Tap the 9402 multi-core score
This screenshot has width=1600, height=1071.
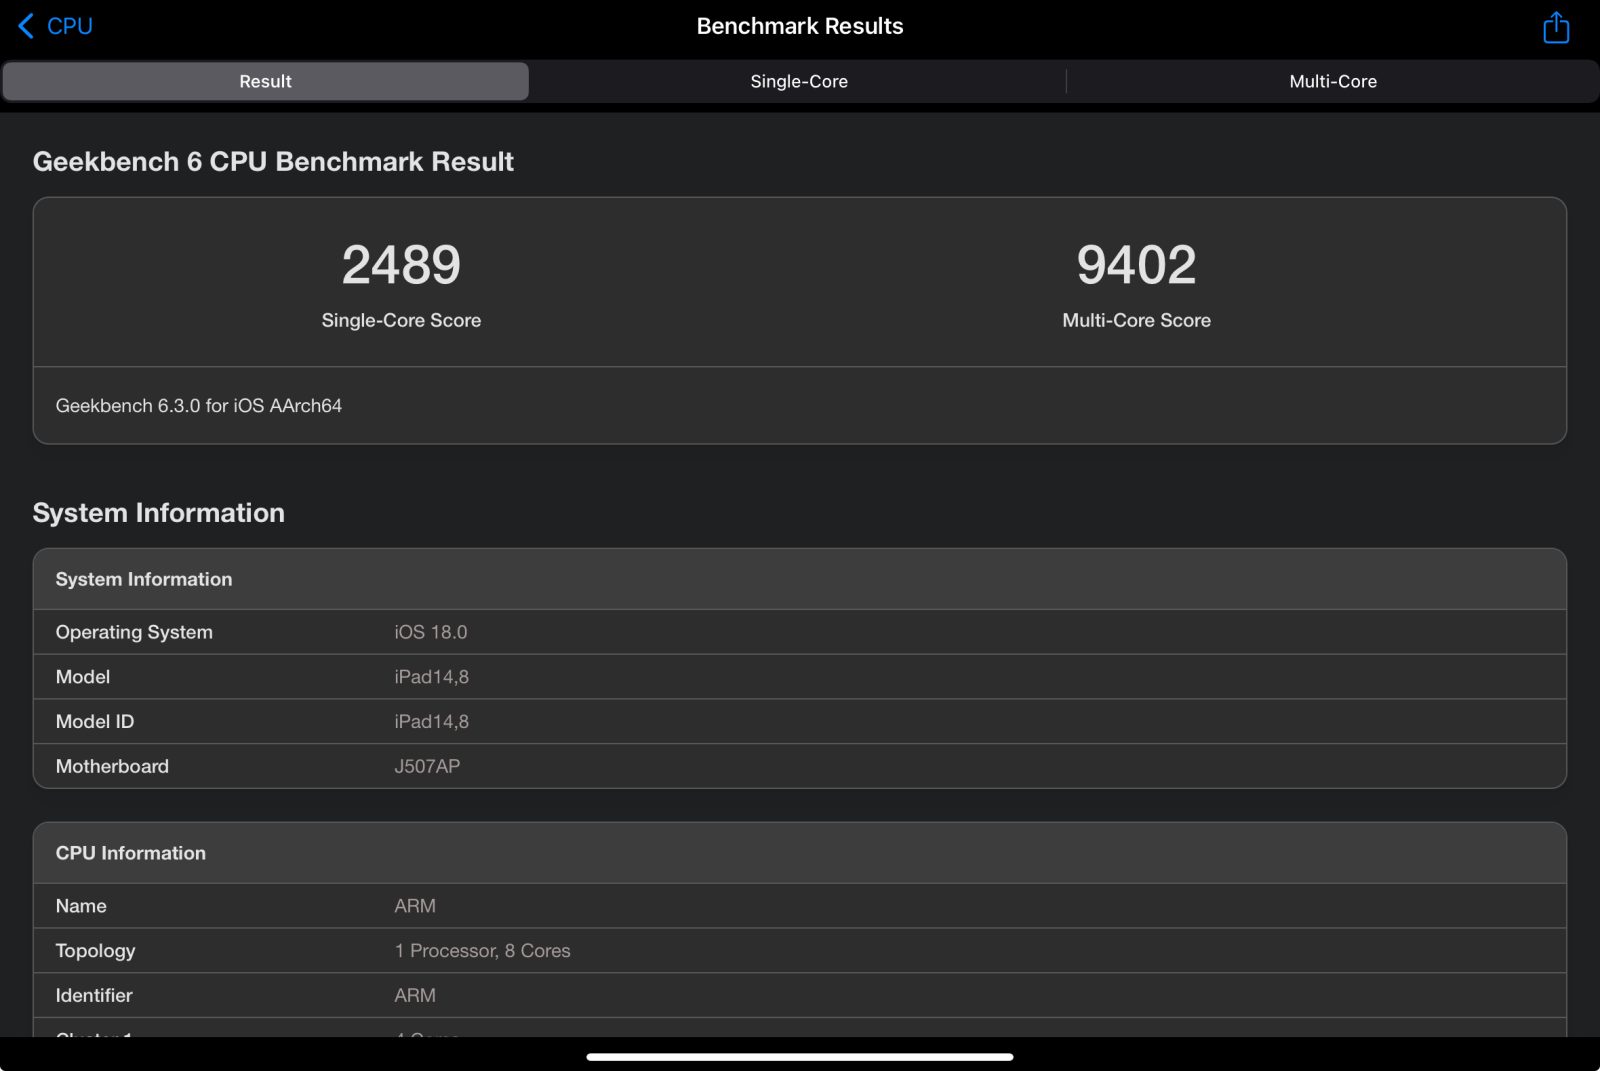[1136, 265]
